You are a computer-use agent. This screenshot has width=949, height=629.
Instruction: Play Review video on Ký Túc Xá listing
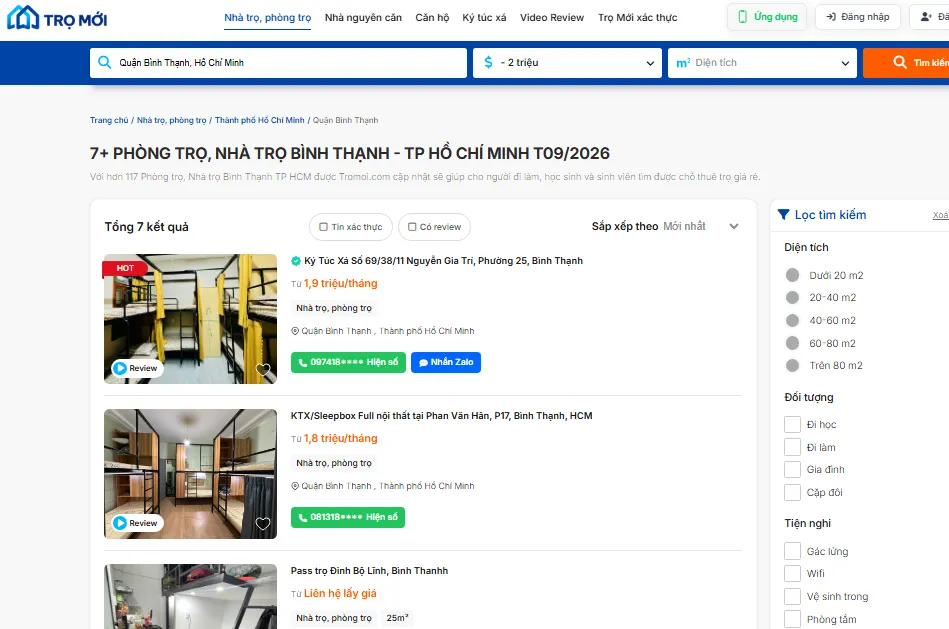coord(137,368)
